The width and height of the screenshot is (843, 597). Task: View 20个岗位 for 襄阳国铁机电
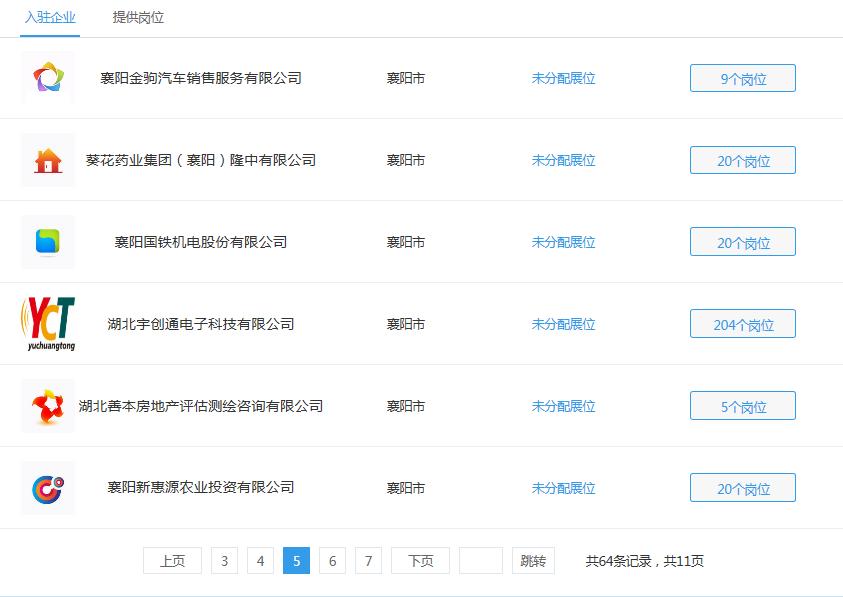(x=742, y=242)
